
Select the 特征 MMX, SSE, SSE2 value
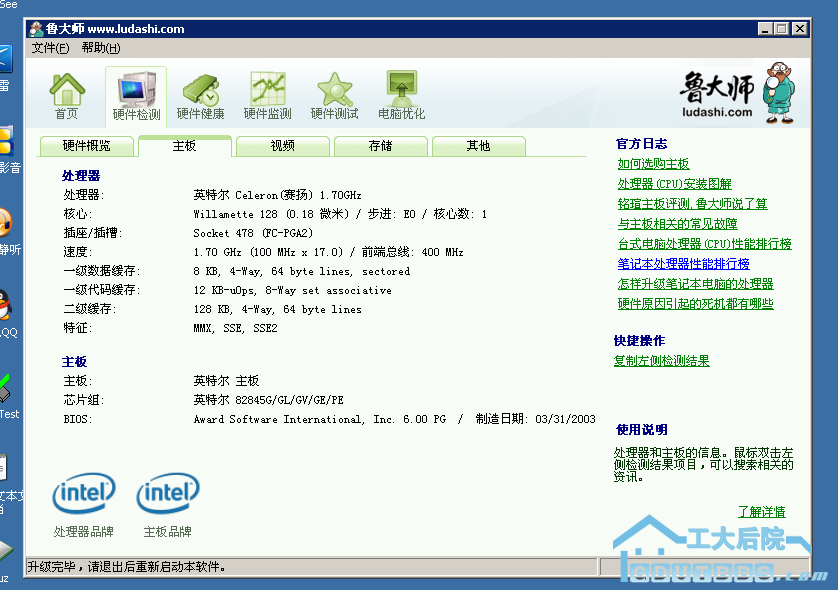[235, 328]
